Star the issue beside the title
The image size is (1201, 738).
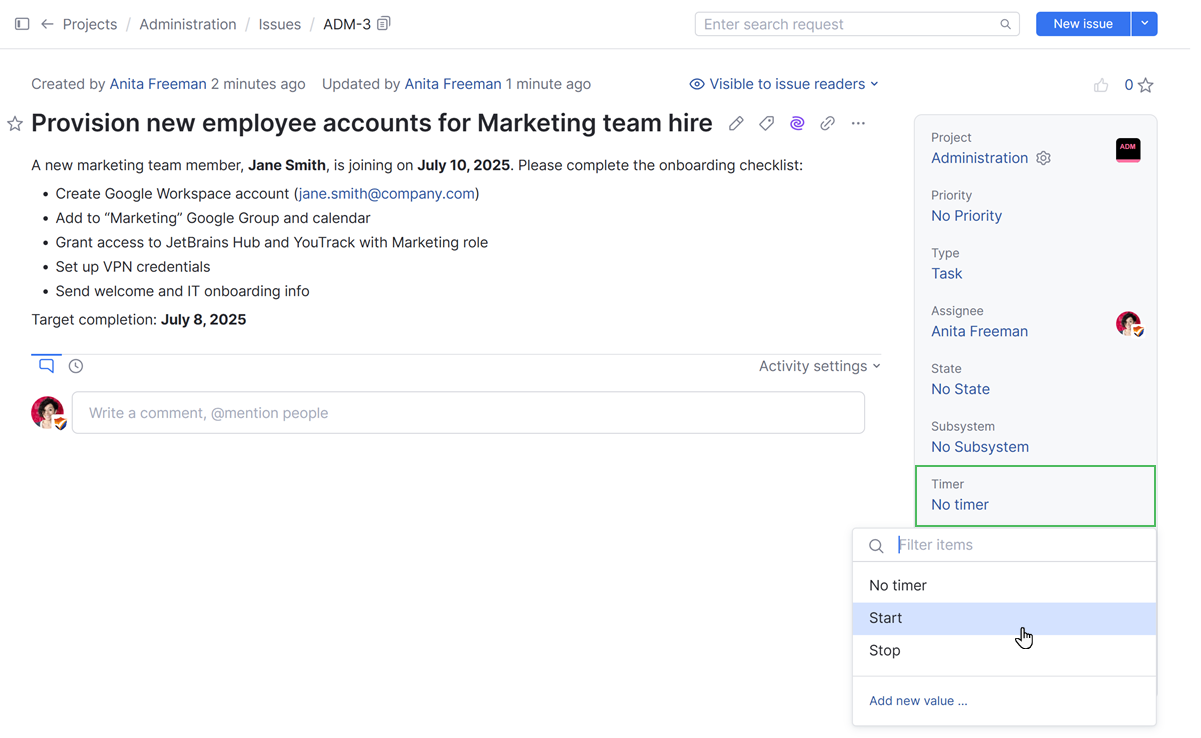pyautogui.click(x=15, y=124)
